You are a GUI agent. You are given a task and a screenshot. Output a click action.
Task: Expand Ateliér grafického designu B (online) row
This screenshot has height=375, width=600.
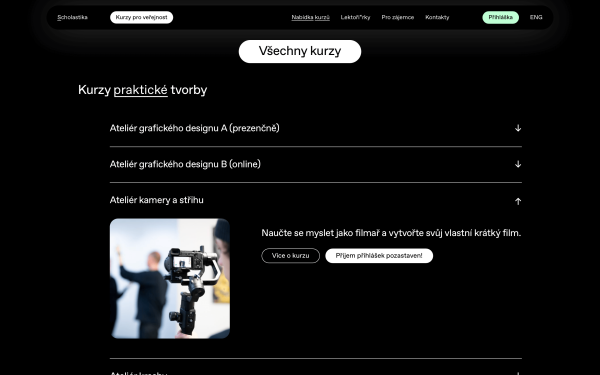click(316, 164)
